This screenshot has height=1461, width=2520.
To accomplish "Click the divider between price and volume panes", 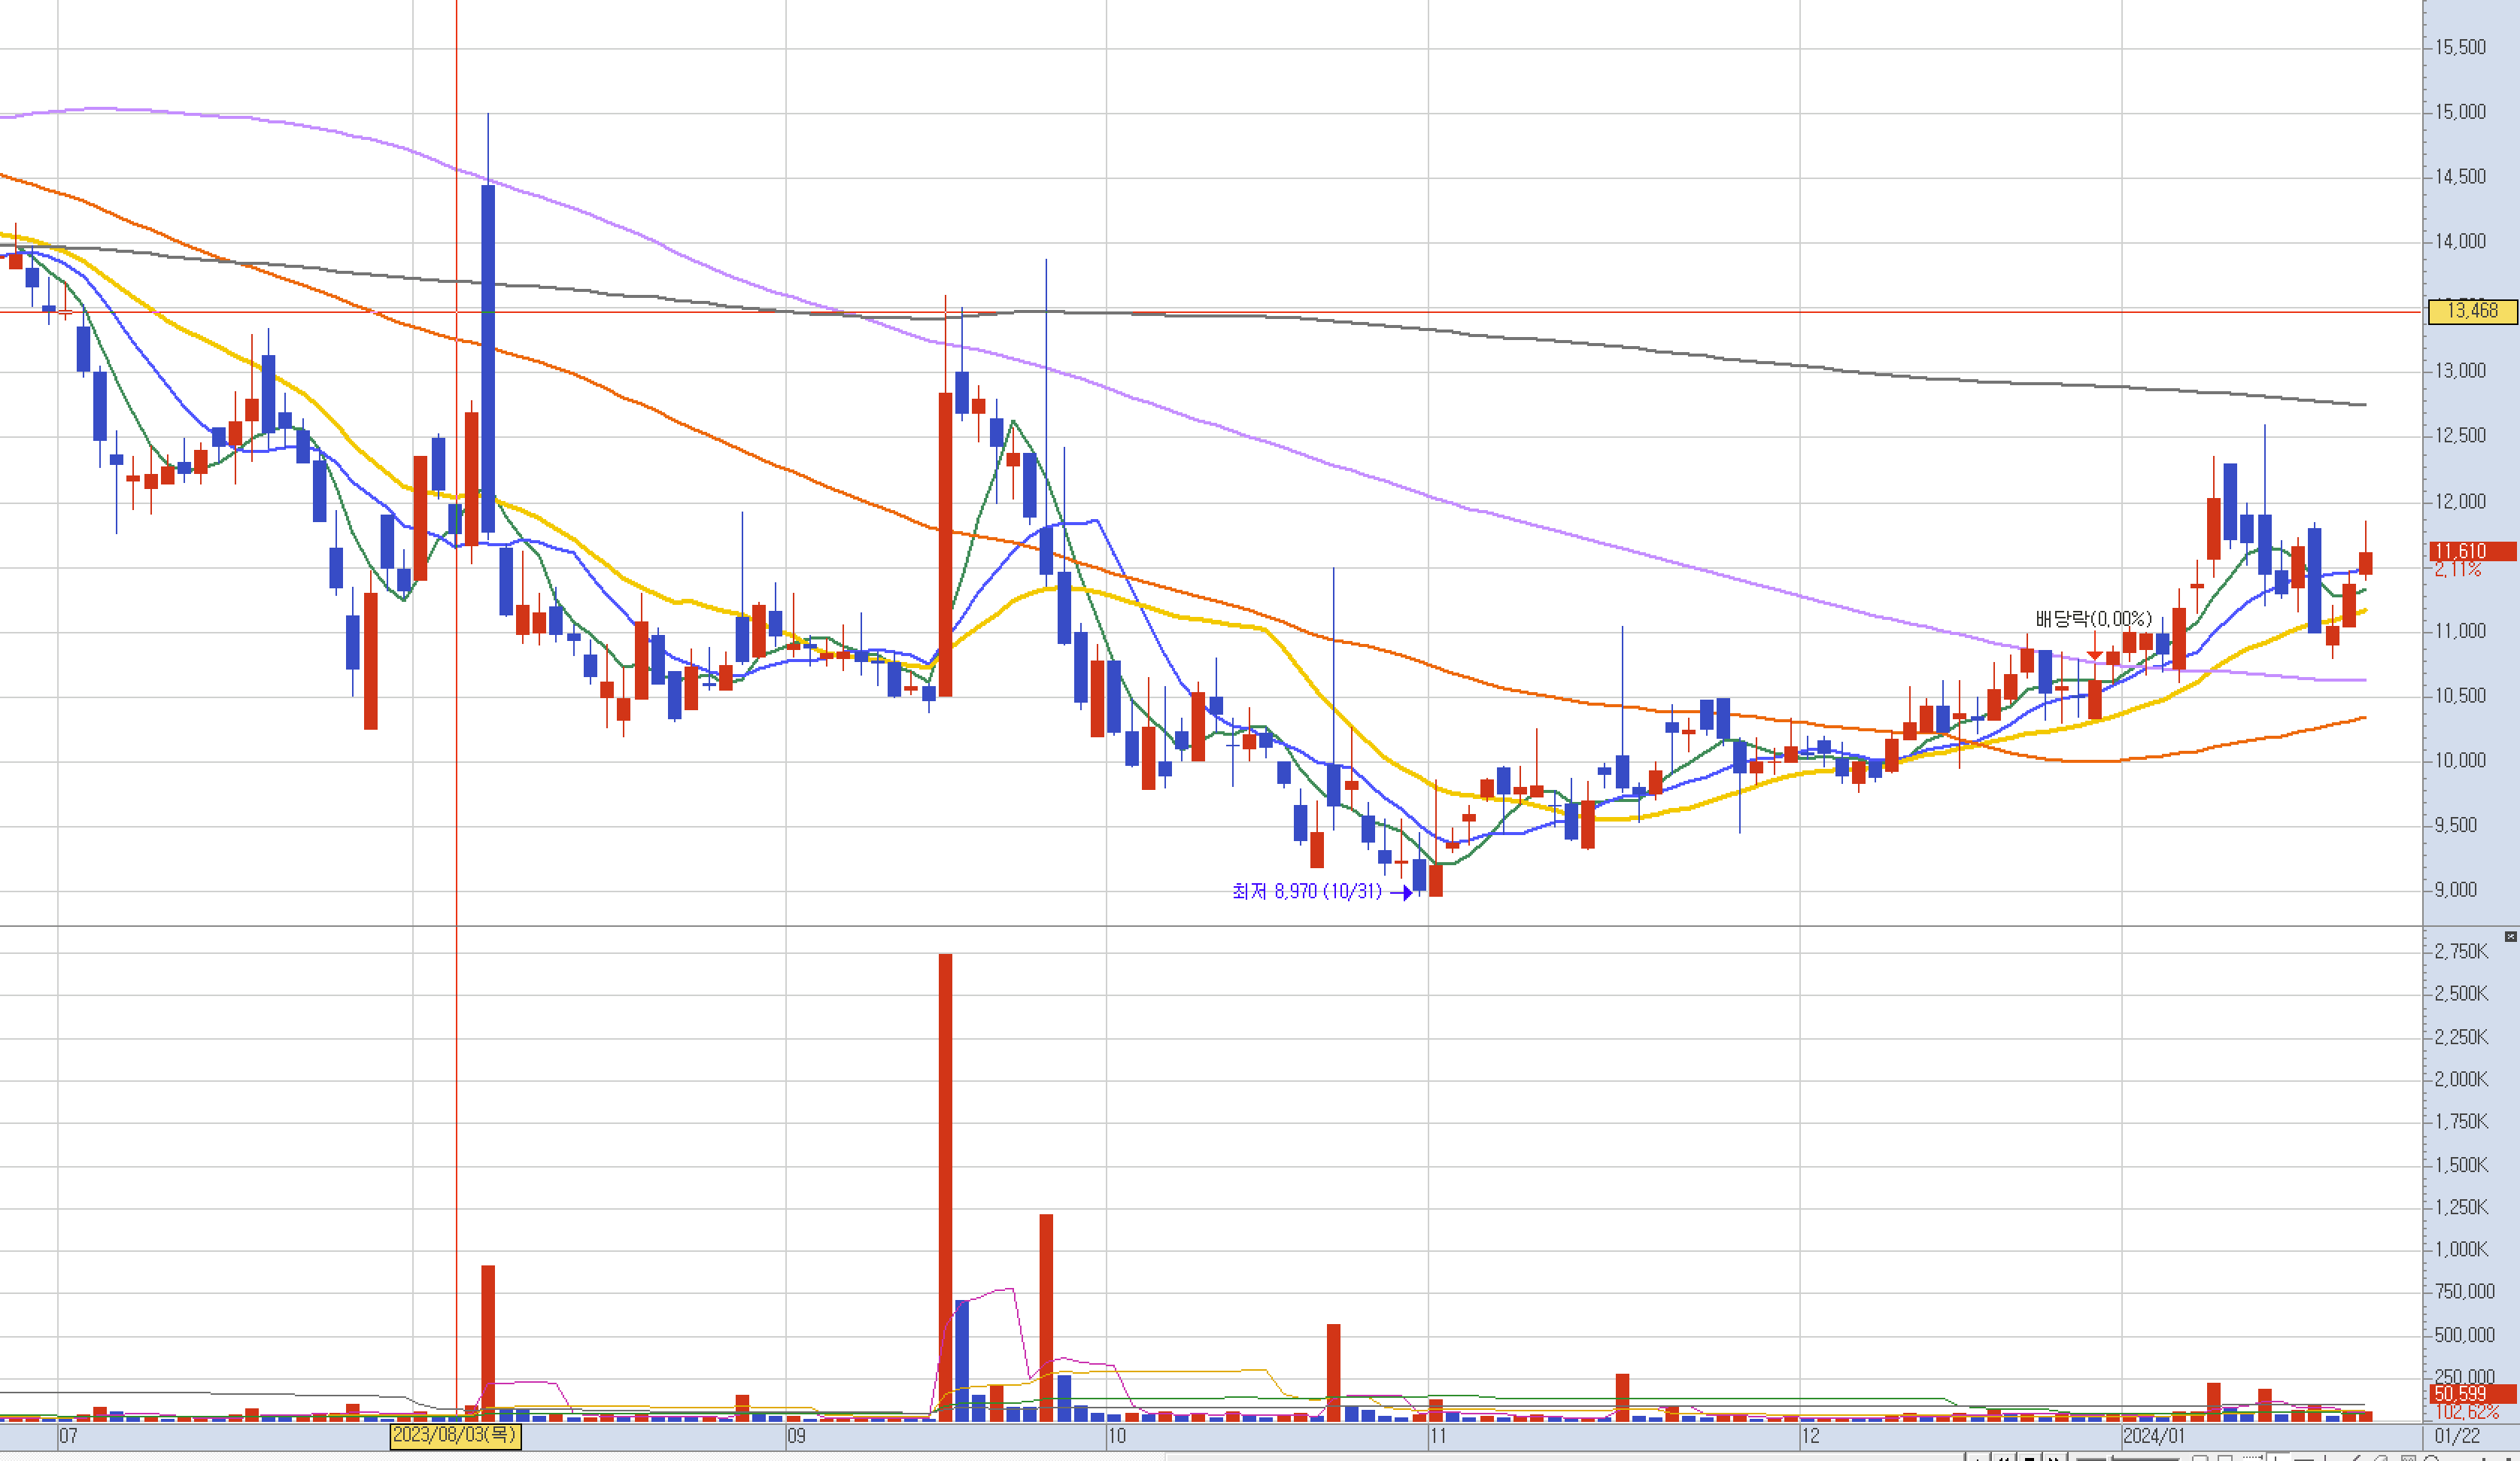I will 1200,927.
